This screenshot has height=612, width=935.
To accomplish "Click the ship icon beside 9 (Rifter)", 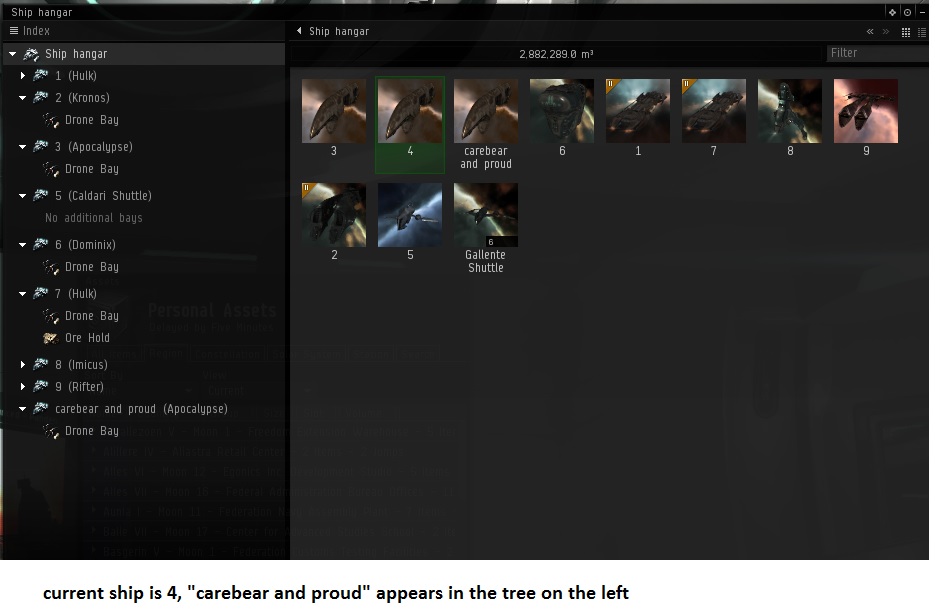I will (x=41, y=386).
